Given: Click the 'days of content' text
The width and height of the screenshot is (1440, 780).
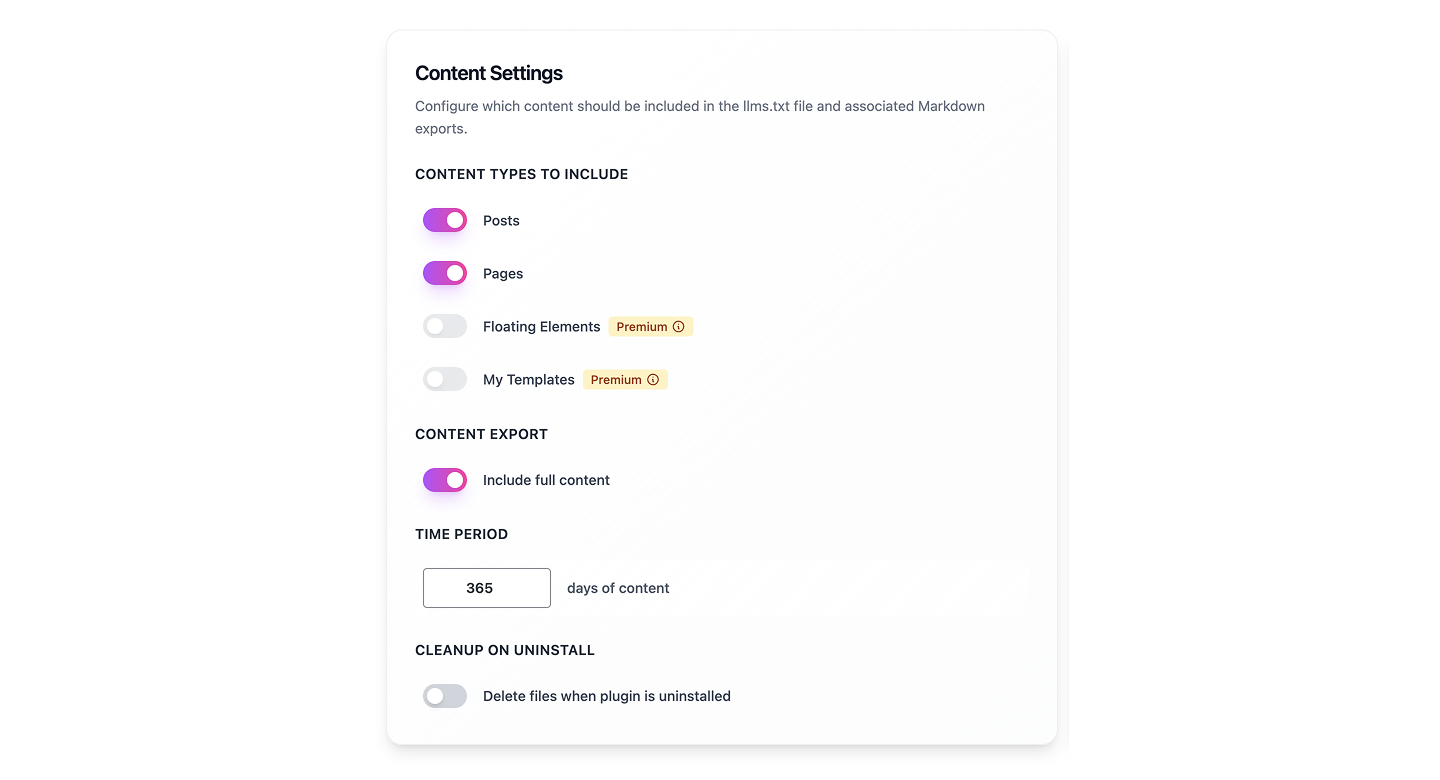Looking at the screenshot, I should [x=618, y=589].
